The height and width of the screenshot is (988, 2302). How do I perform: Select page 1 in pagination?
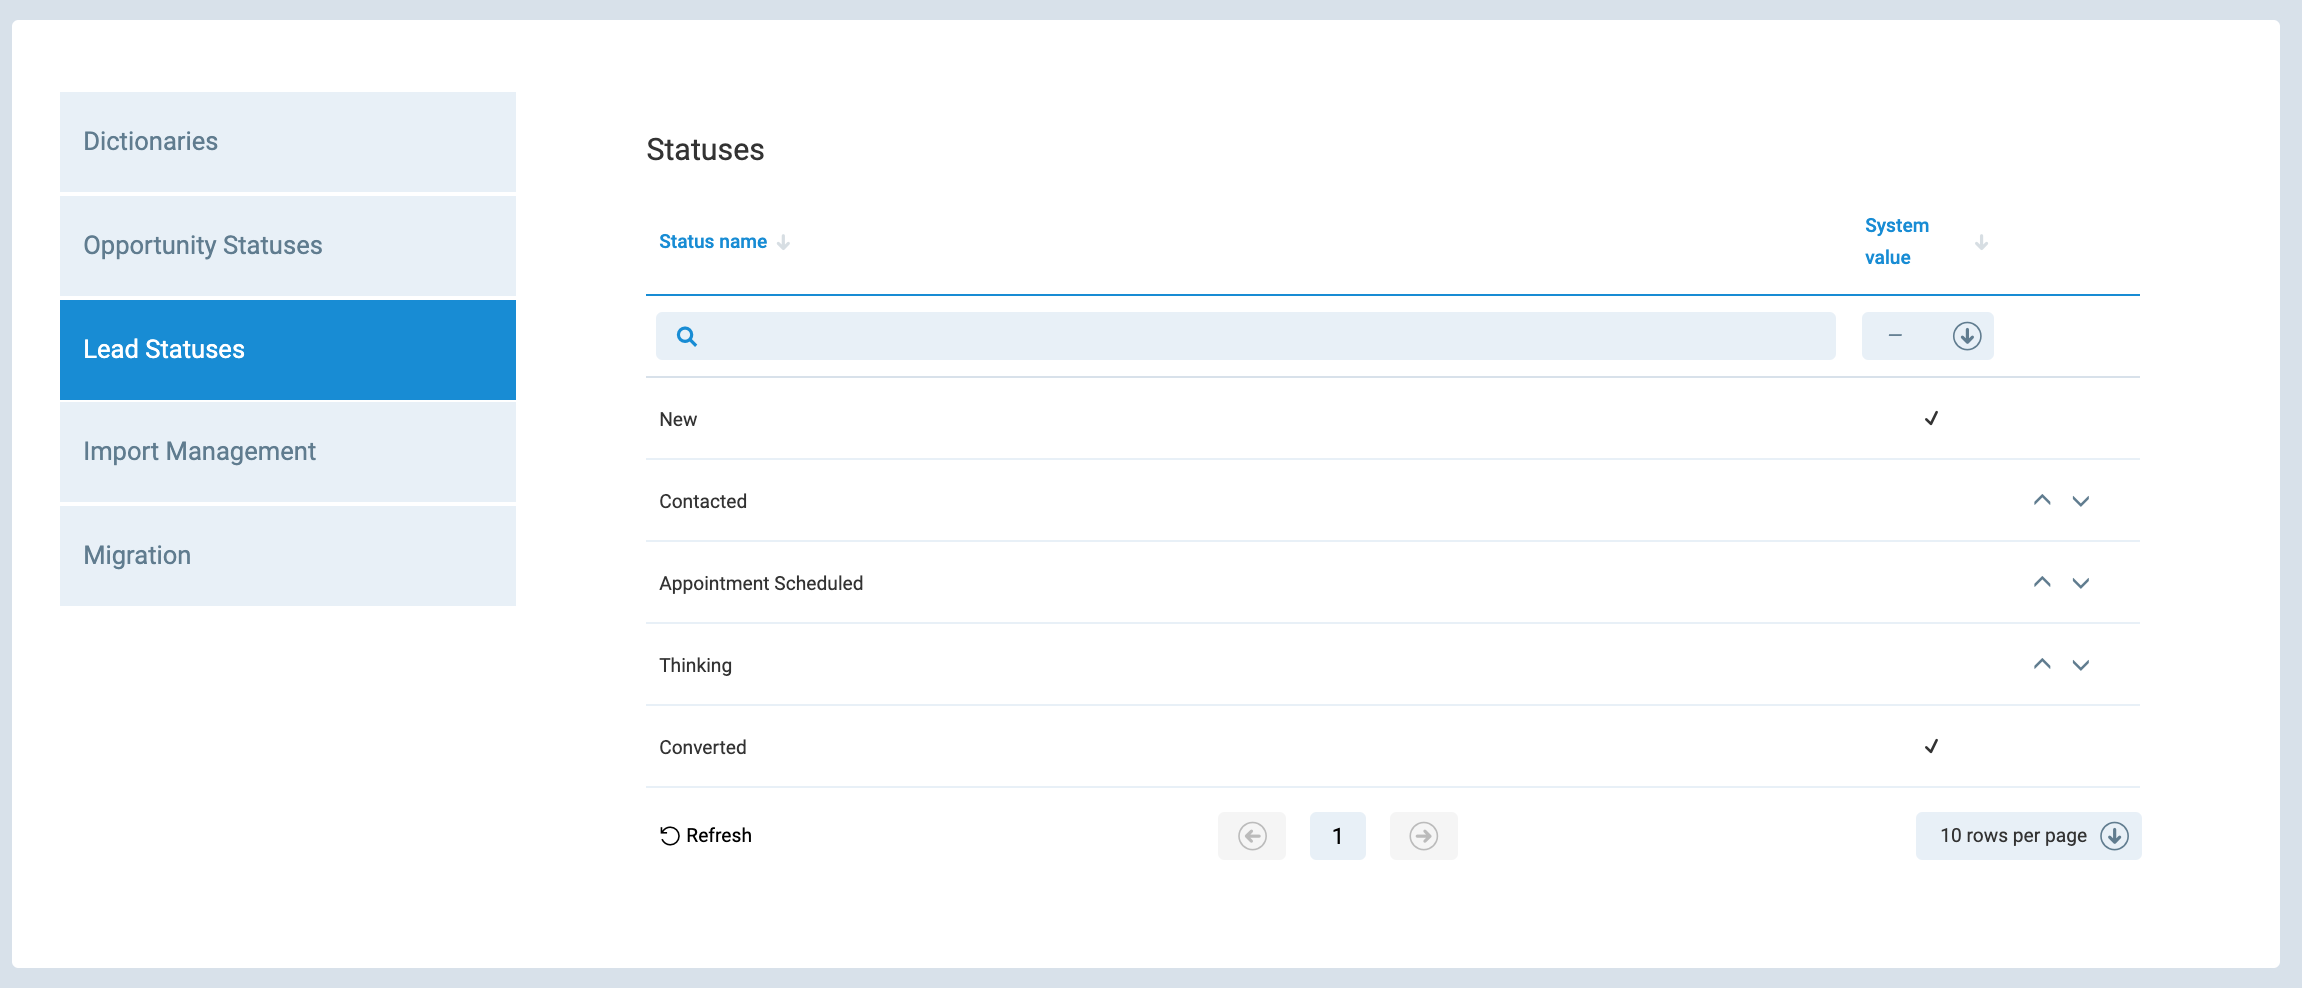point(1337,836)
